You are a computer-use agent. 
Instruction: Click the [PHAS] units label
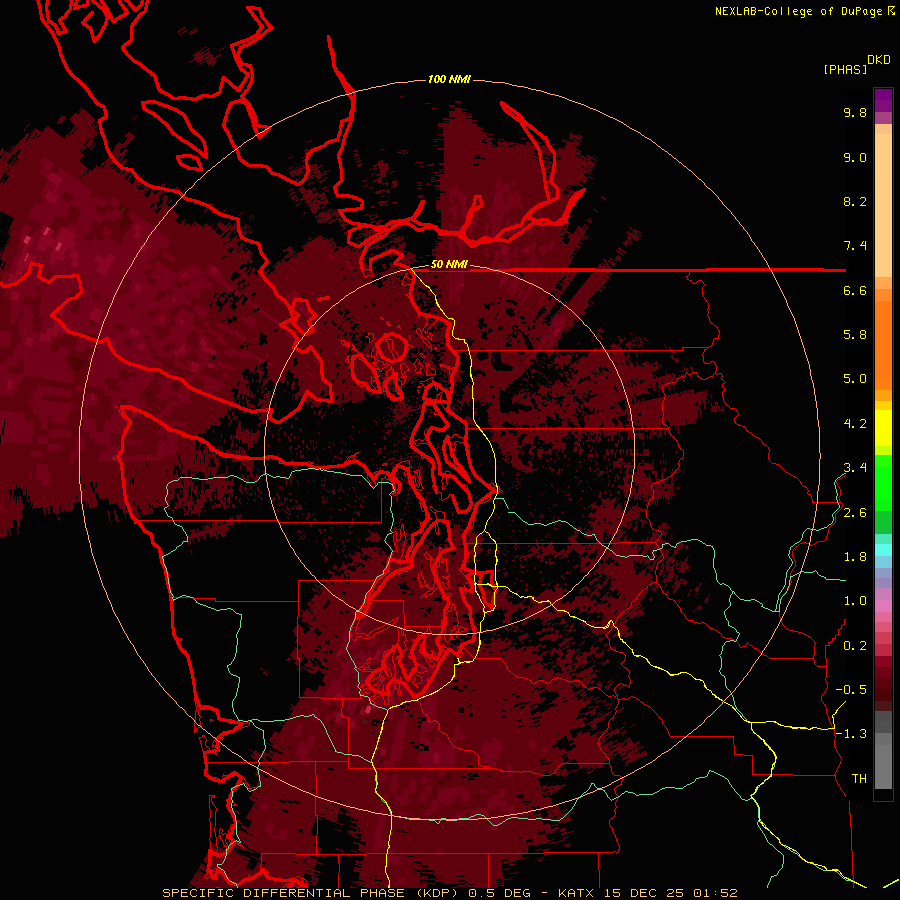point(845,70)
